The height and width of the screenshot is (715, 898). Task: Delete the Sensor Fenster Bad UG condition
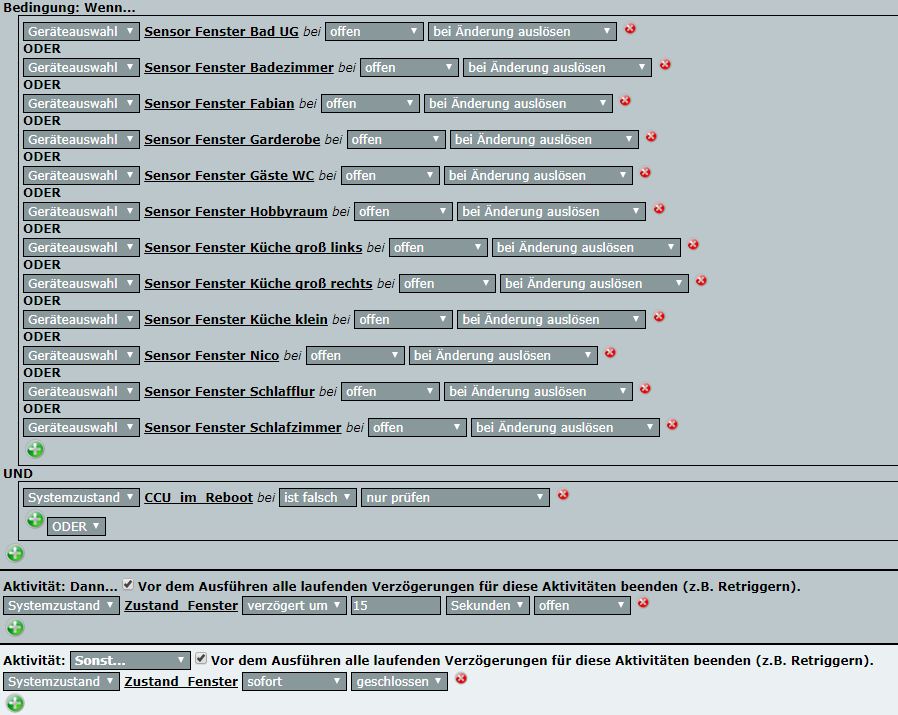(x=630, y=29)
